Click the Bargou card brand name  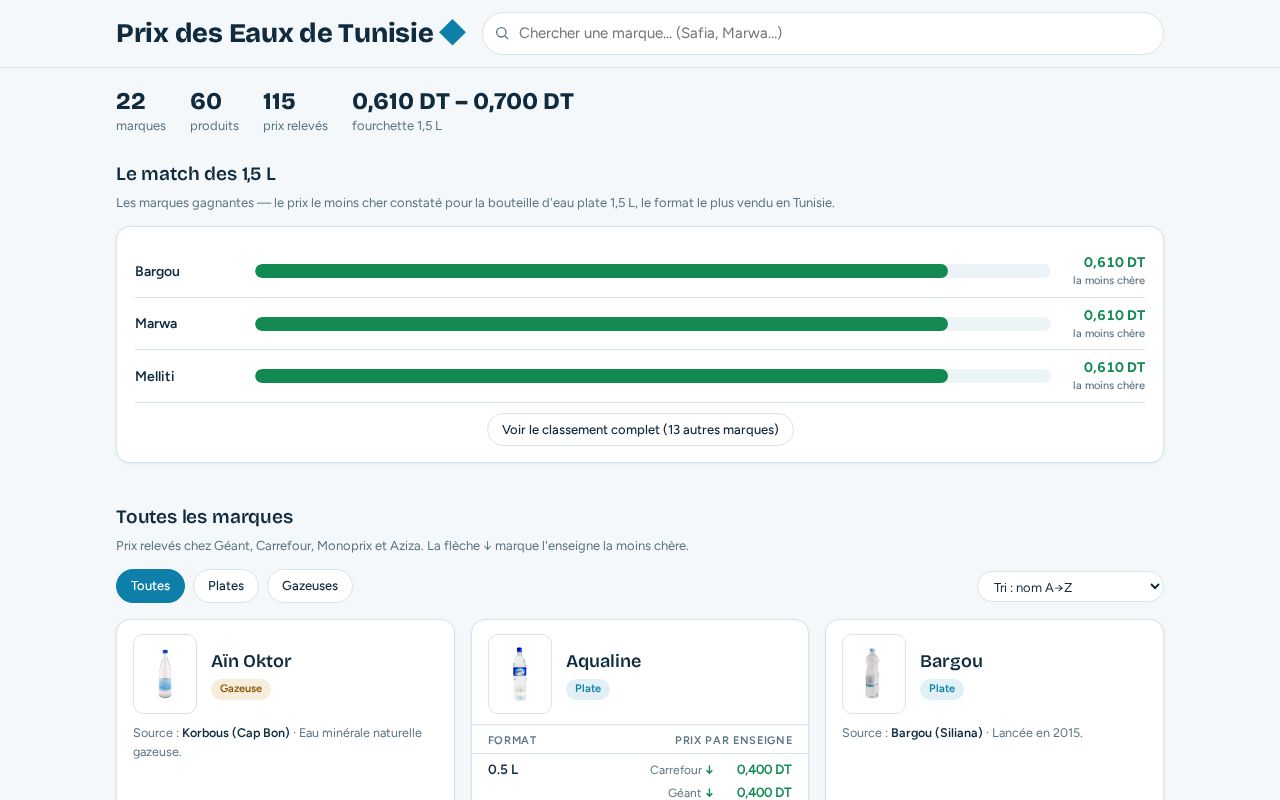click(x=951, y=661)
